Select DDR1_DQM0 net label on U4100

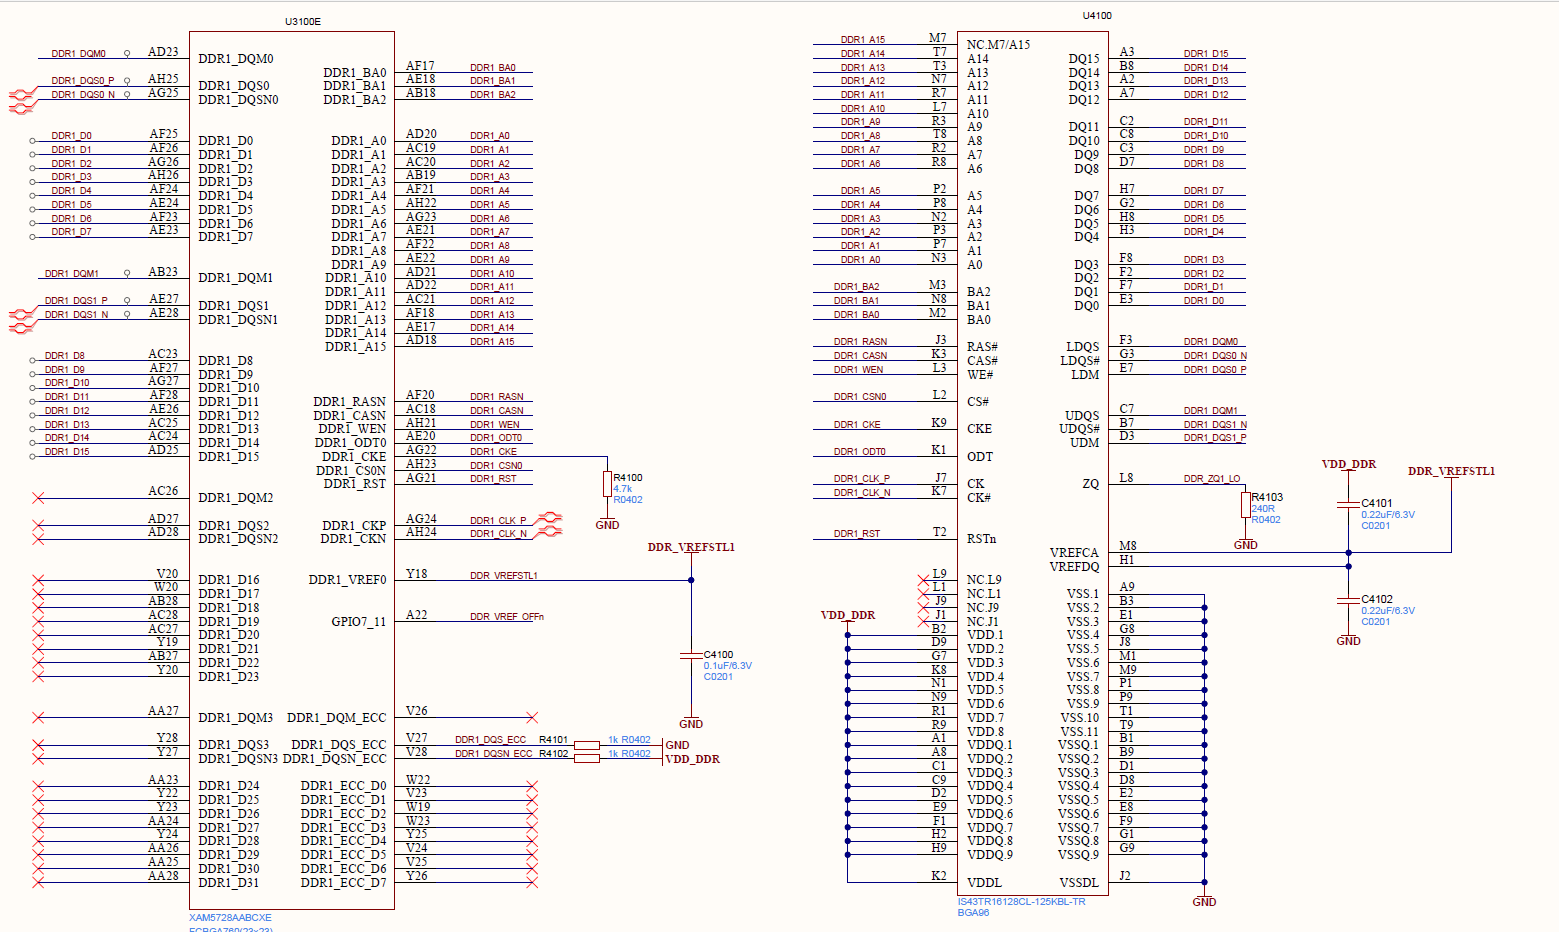1211,341
